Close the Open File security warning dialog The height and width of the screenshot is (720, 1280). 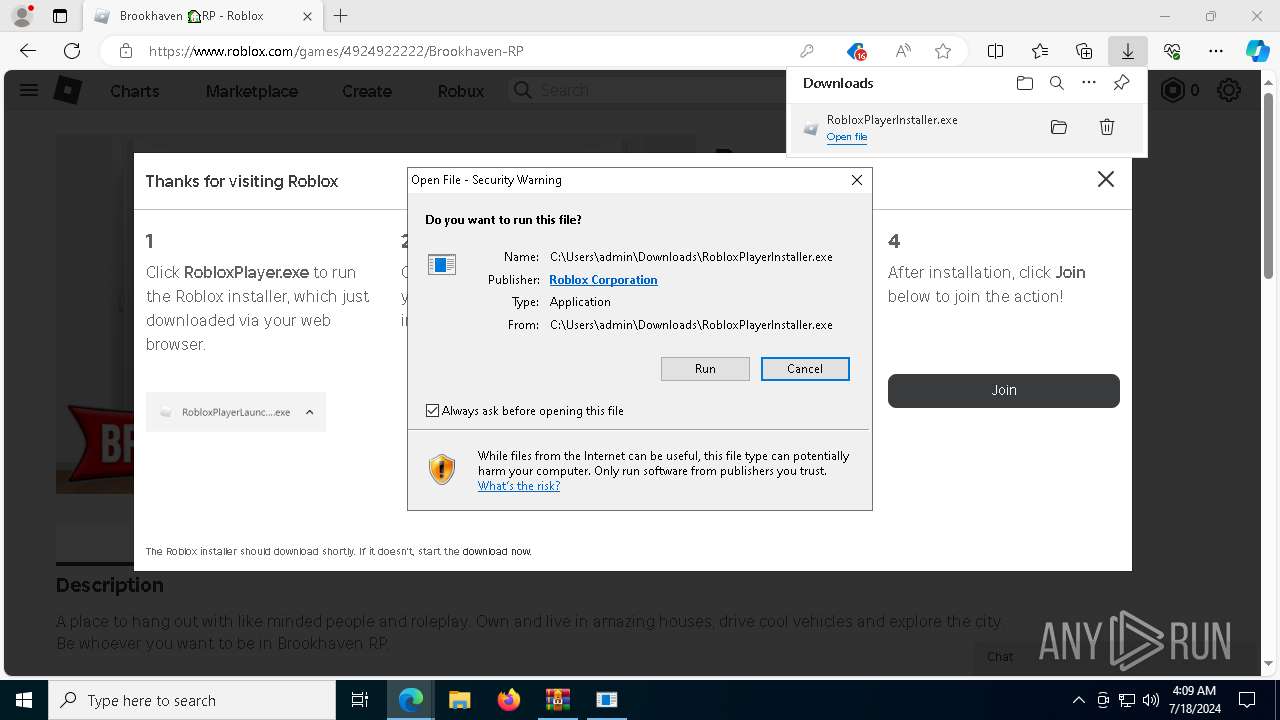pos(857,180)
